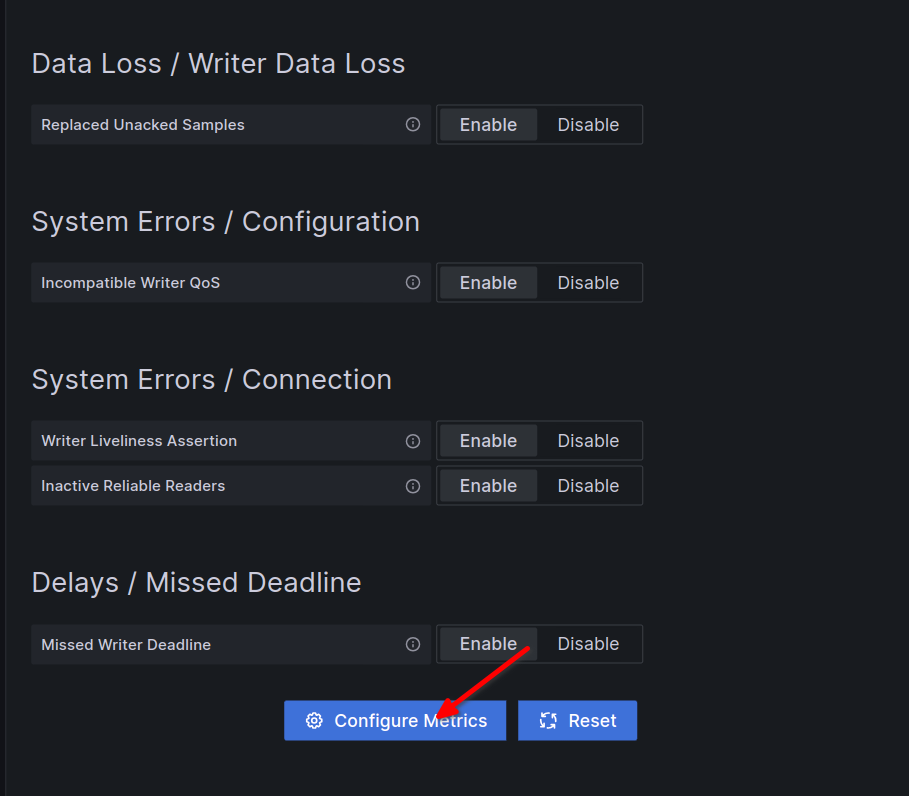
Task: Click the info icon for Replaced Unacked Samples
Action: pos(412,124)
